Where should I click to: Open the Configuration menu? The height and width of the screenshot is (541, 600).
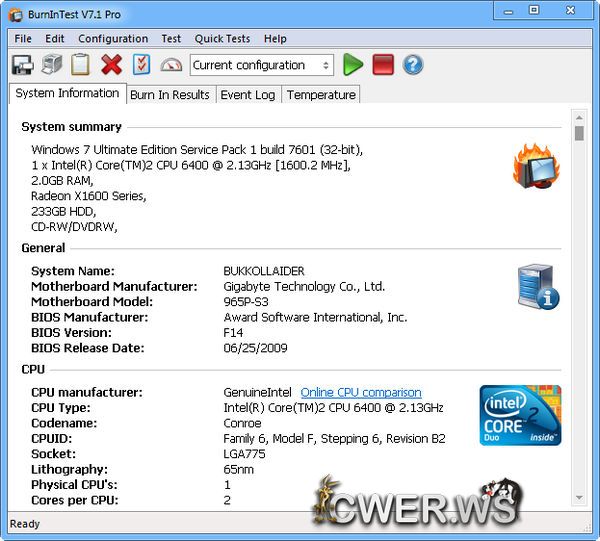[x=113, y=39]
